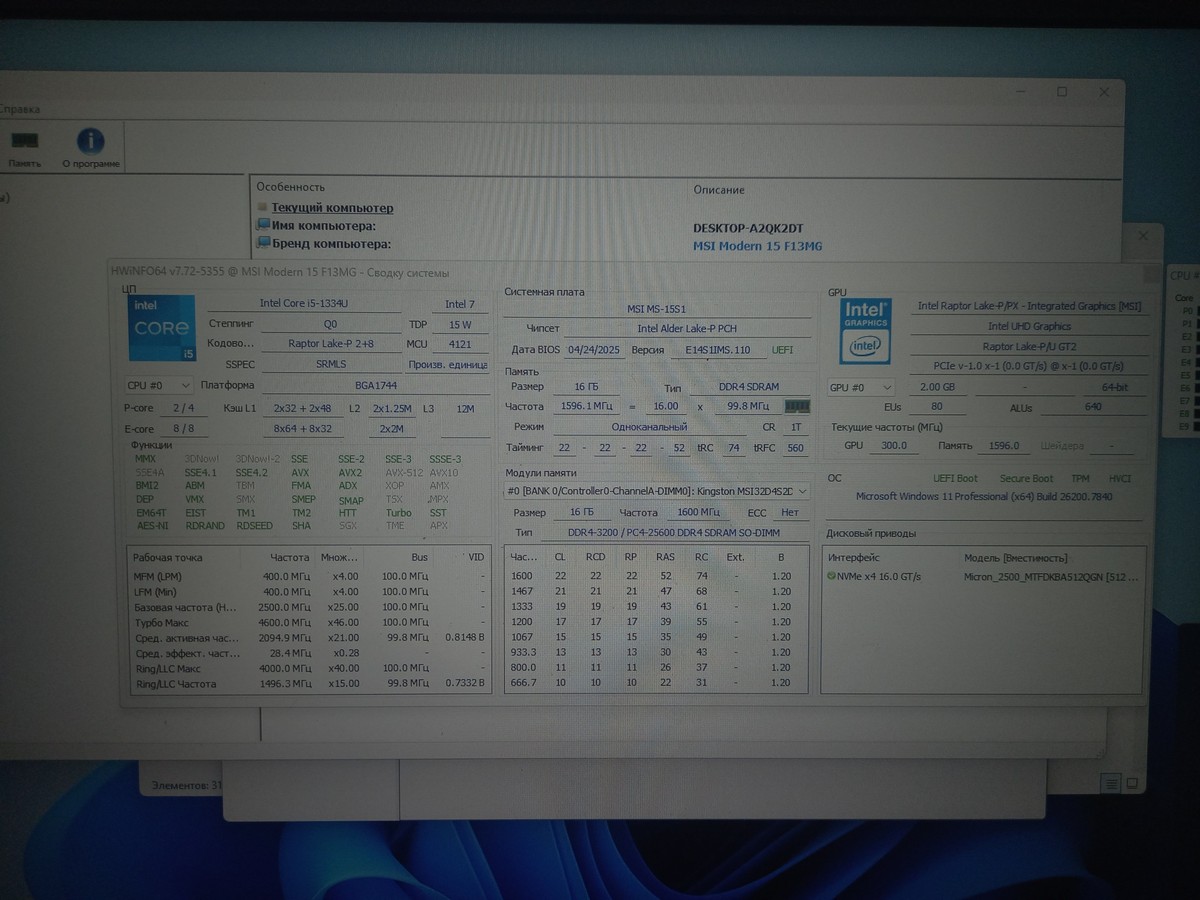Click the 1467 row in memory timings table
This screenshot has height=900, width=1200.
click(x=656, y=592)
